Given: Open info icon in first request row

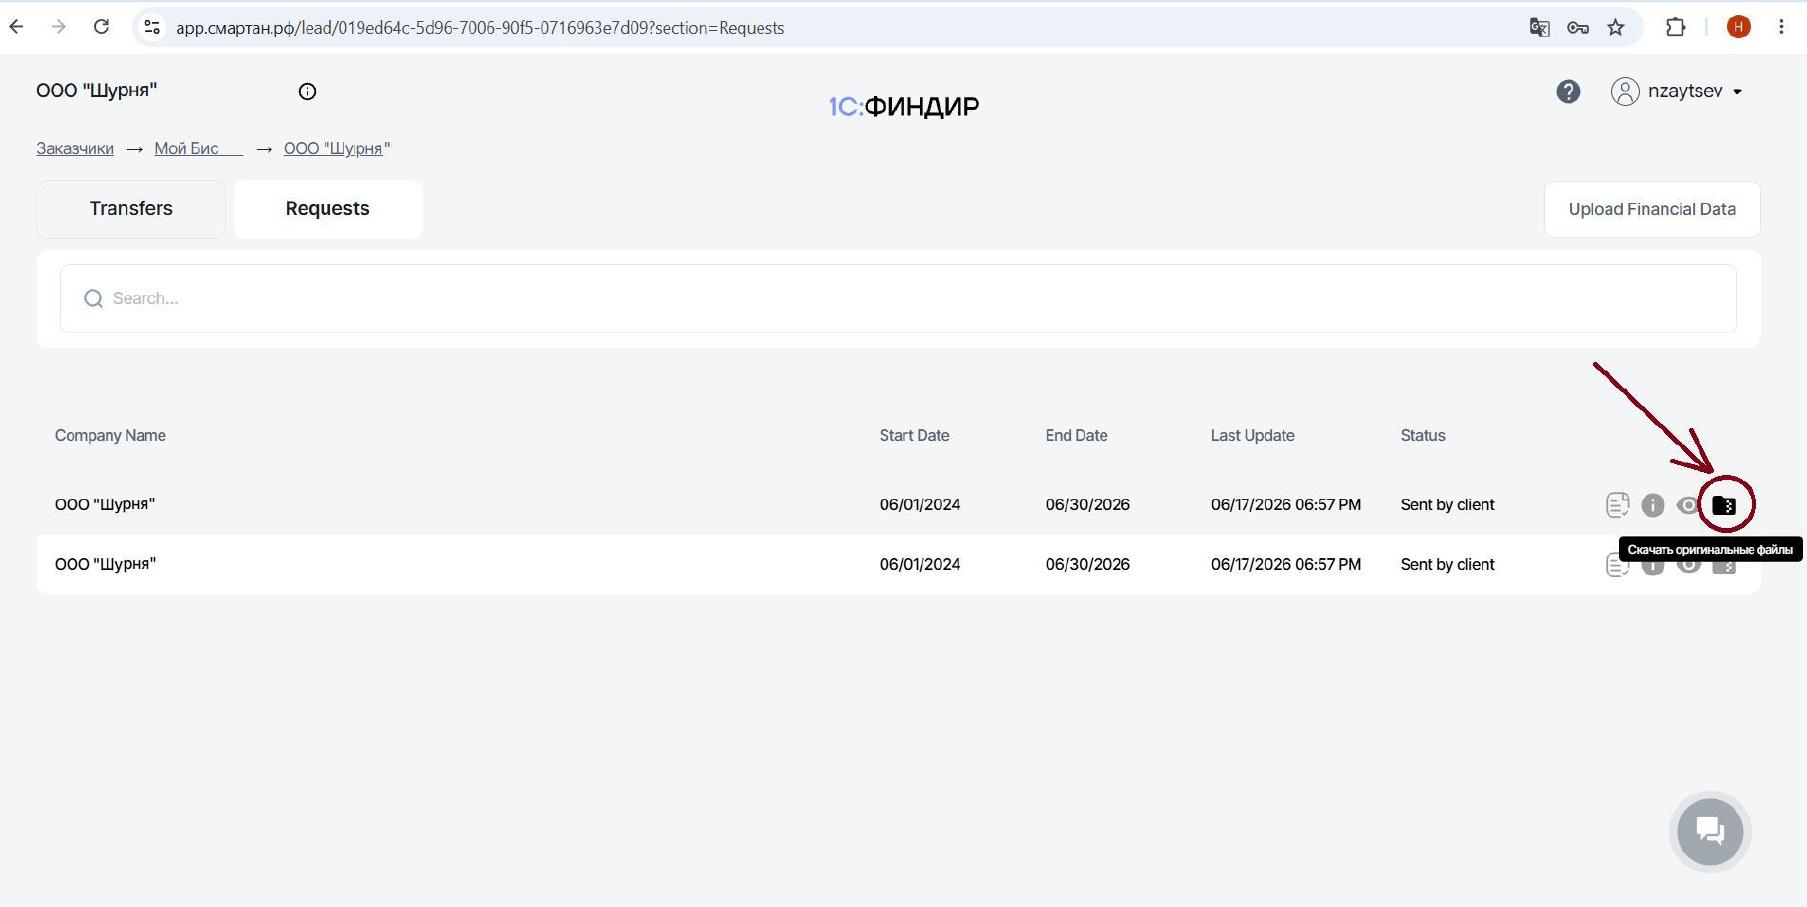Looking at the screenshot, I should coord(1653,505).
